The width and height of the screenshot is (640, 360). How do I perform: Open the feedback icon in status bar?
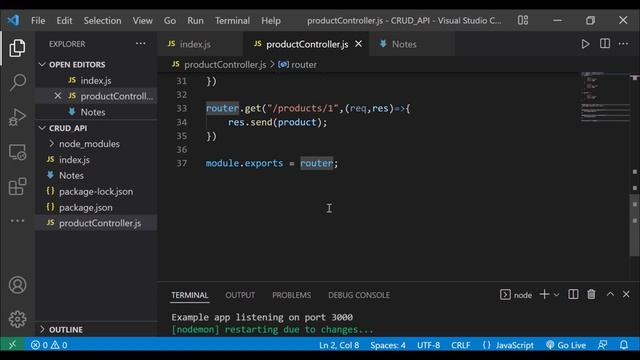coord(602,345)
